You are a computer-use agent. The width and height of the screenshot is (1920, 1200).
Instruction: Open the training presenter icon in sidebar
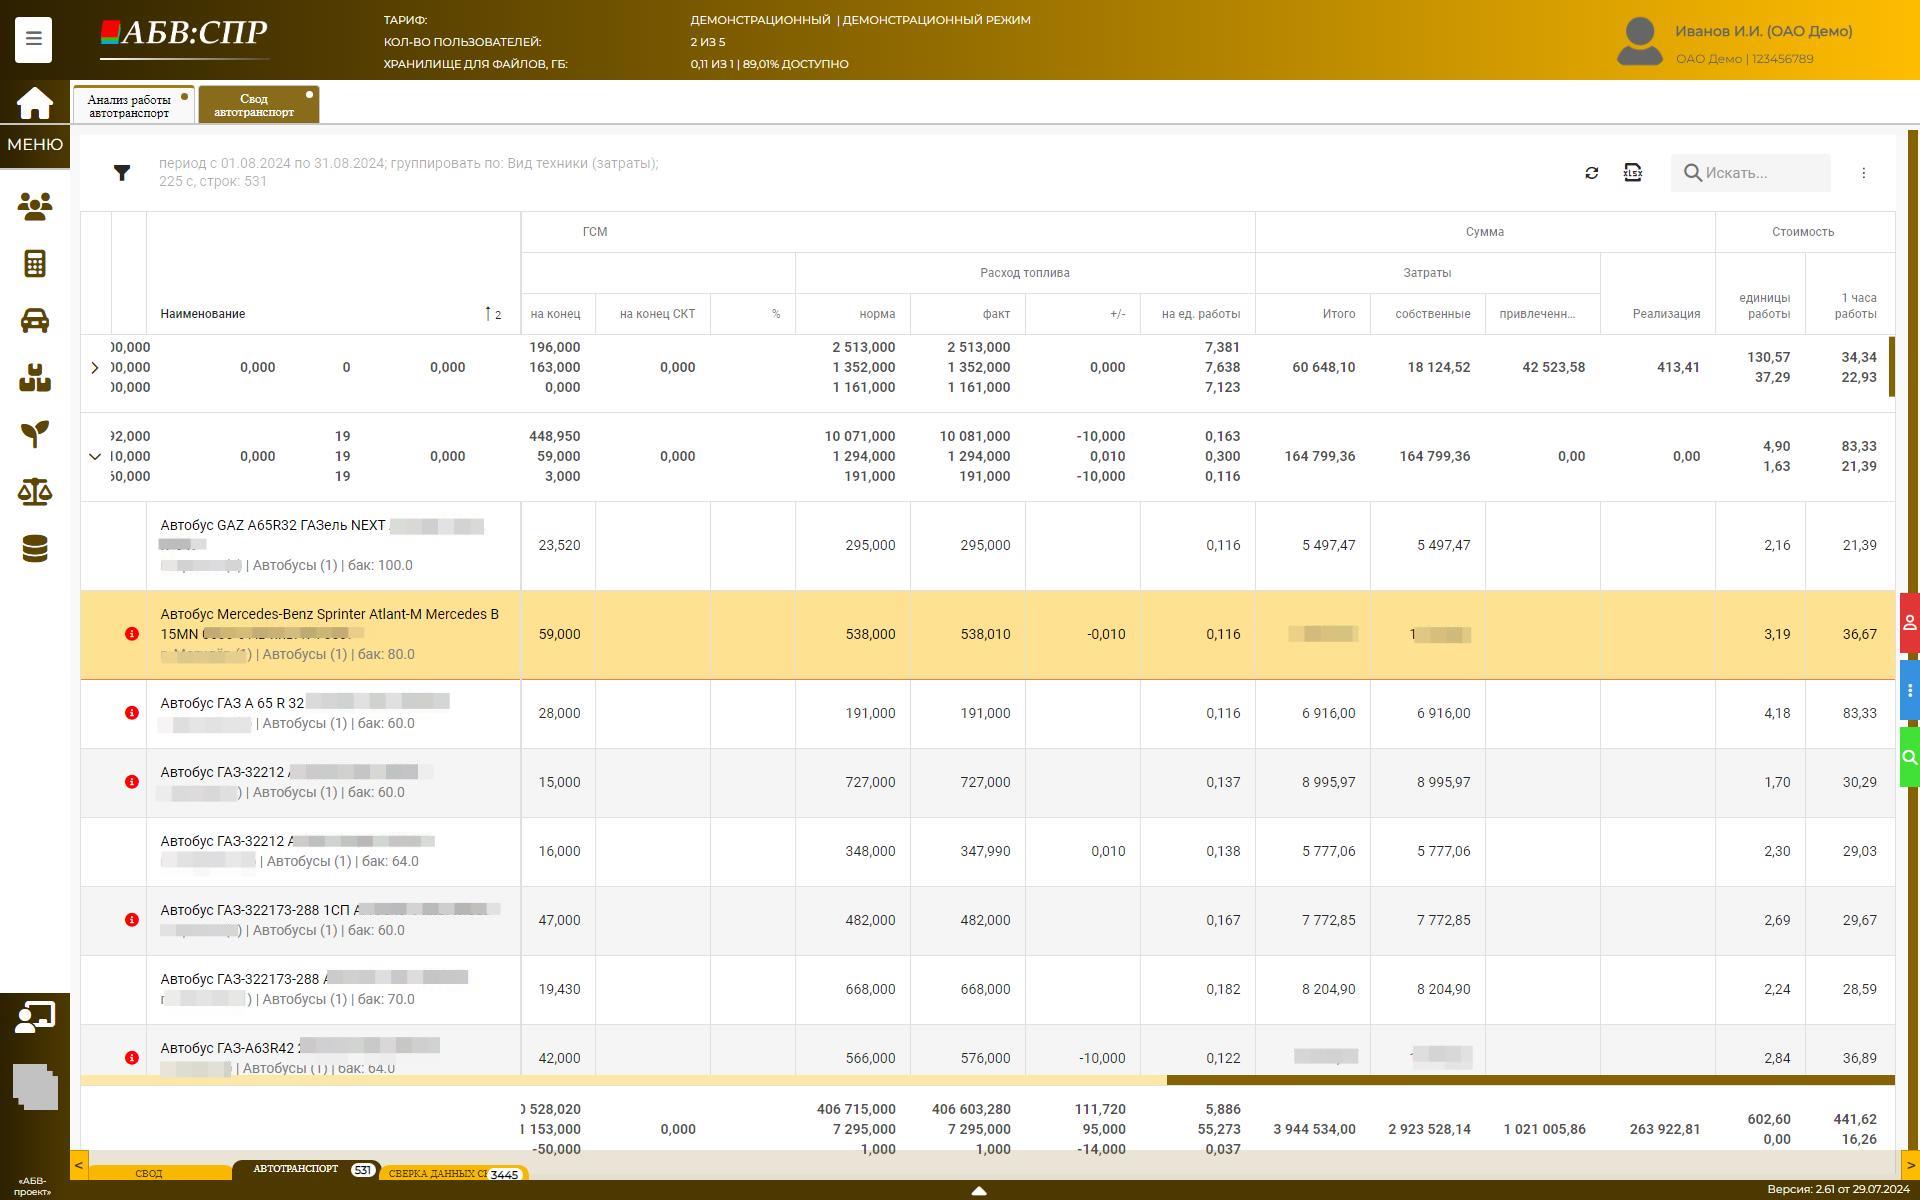(x=35, y=1016)
